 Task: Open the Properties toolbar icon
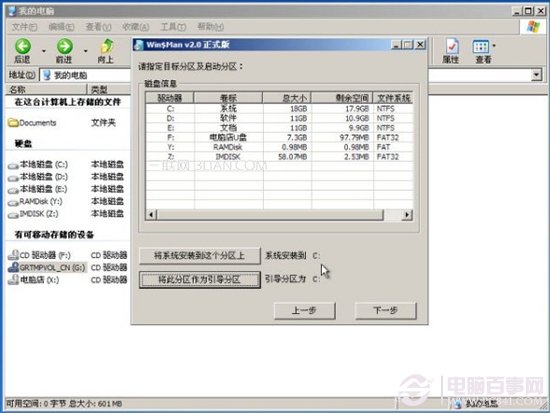[451, 46]
